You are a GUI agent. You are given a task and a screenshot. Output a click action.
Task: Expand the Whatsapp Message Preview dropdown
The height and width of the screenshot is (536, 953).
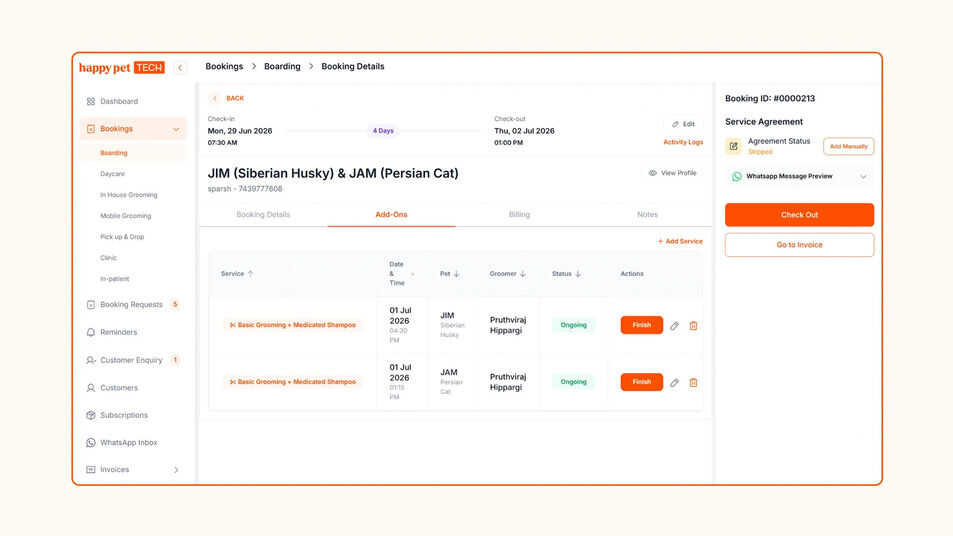863,176
